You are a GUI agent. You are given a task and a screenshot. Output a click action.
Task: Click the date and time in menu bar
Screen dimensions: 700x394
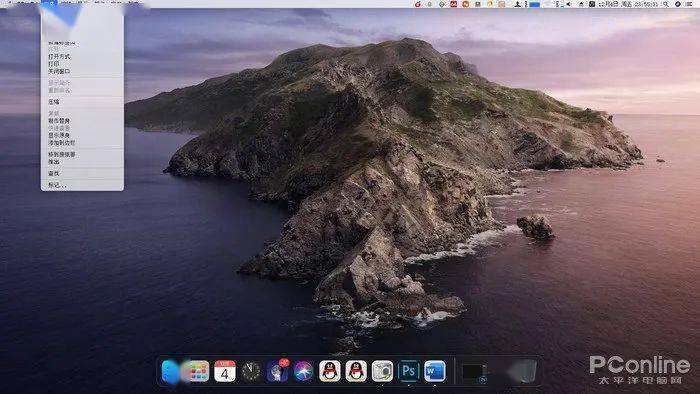(628, 4)
